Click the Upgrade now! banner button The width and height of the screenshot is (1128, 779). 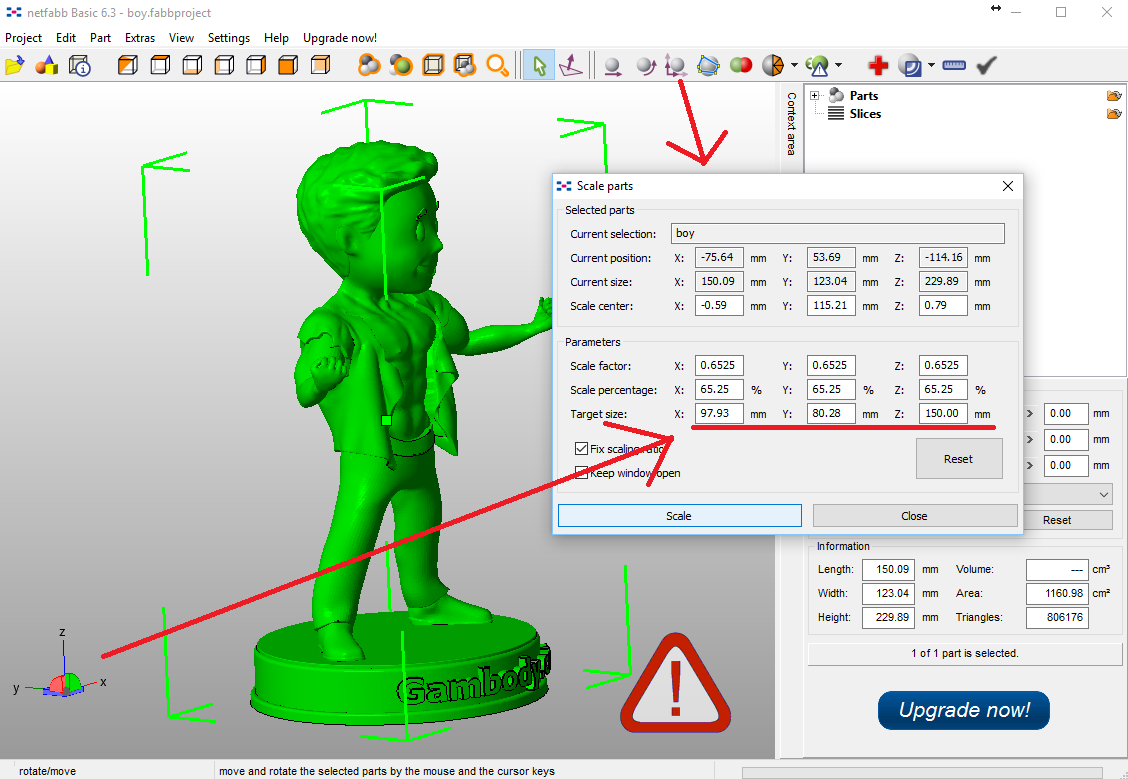(x=963, y=710)
